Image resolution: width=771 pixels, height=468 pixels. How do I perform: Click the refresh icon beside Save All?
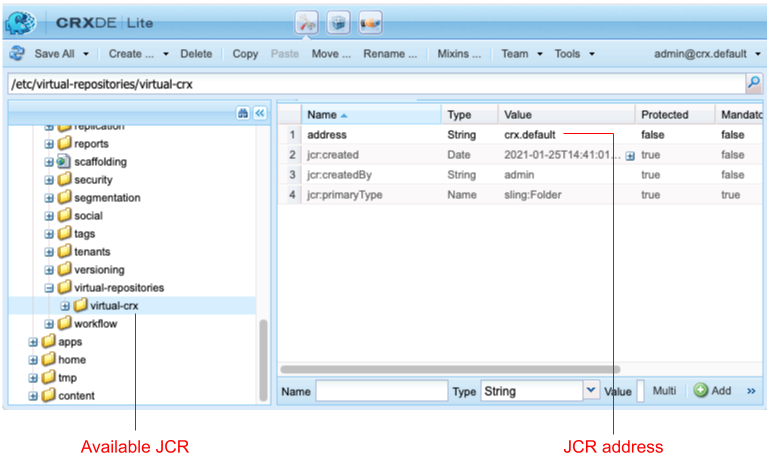[17, 53]
